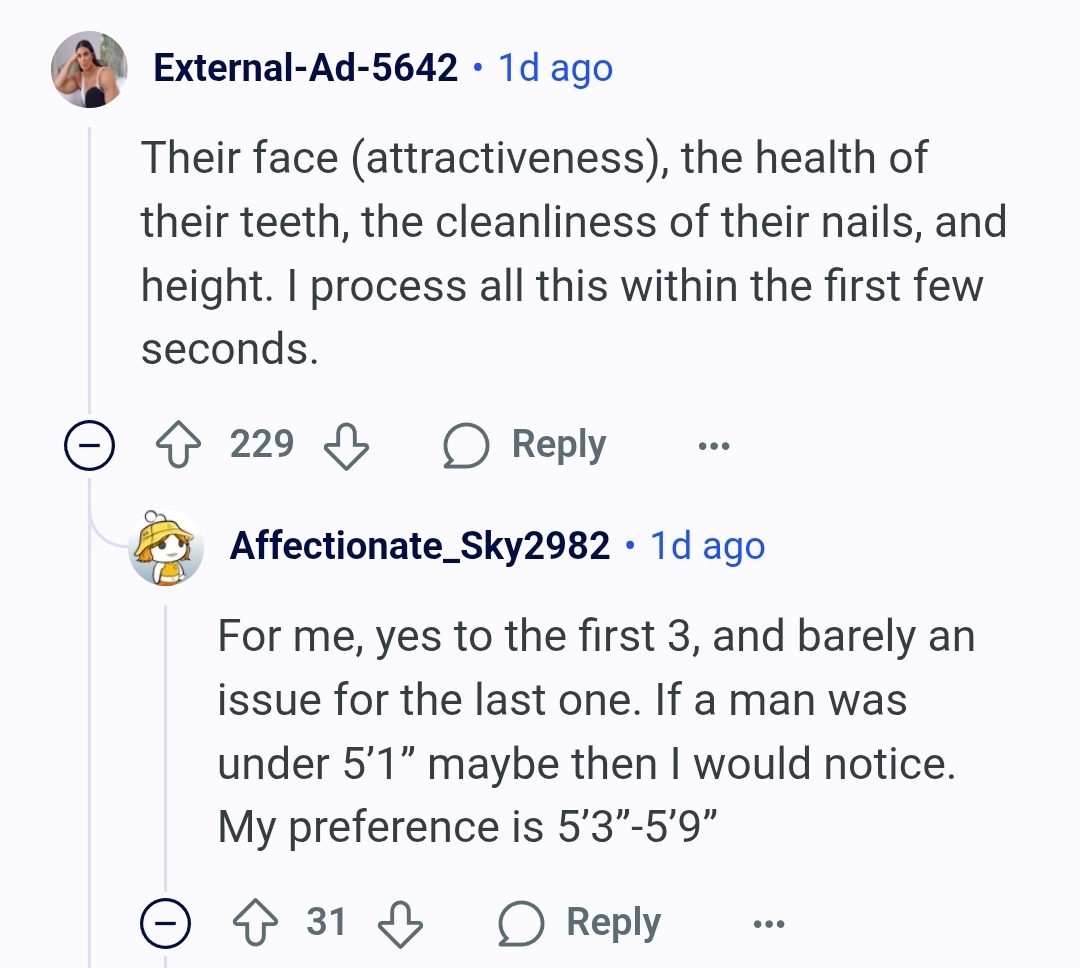Screen dimensions: 1080x968
Task: Open External-Ad-5642's user profile
Action: click(305, 68)
